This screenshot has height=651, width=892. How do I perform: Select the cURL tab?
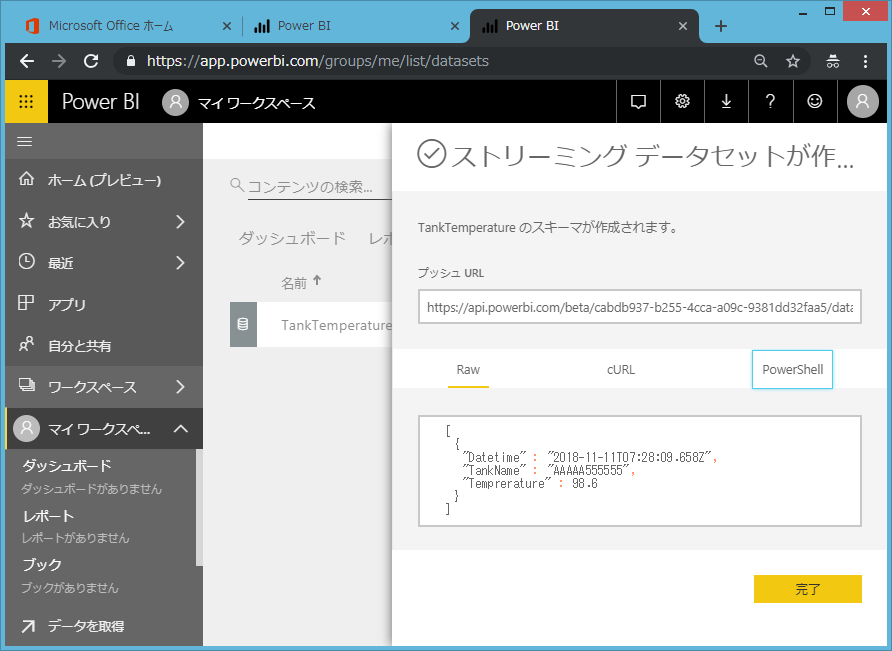621,369
